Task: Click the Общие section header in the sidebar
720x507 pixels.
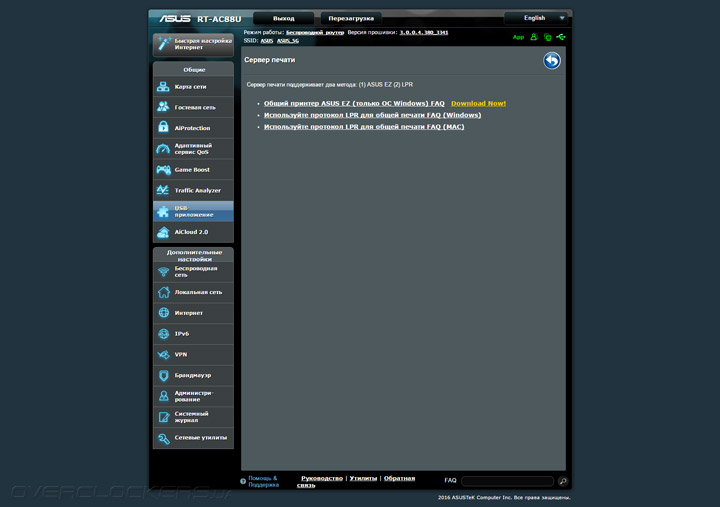Action: (194, 69)
